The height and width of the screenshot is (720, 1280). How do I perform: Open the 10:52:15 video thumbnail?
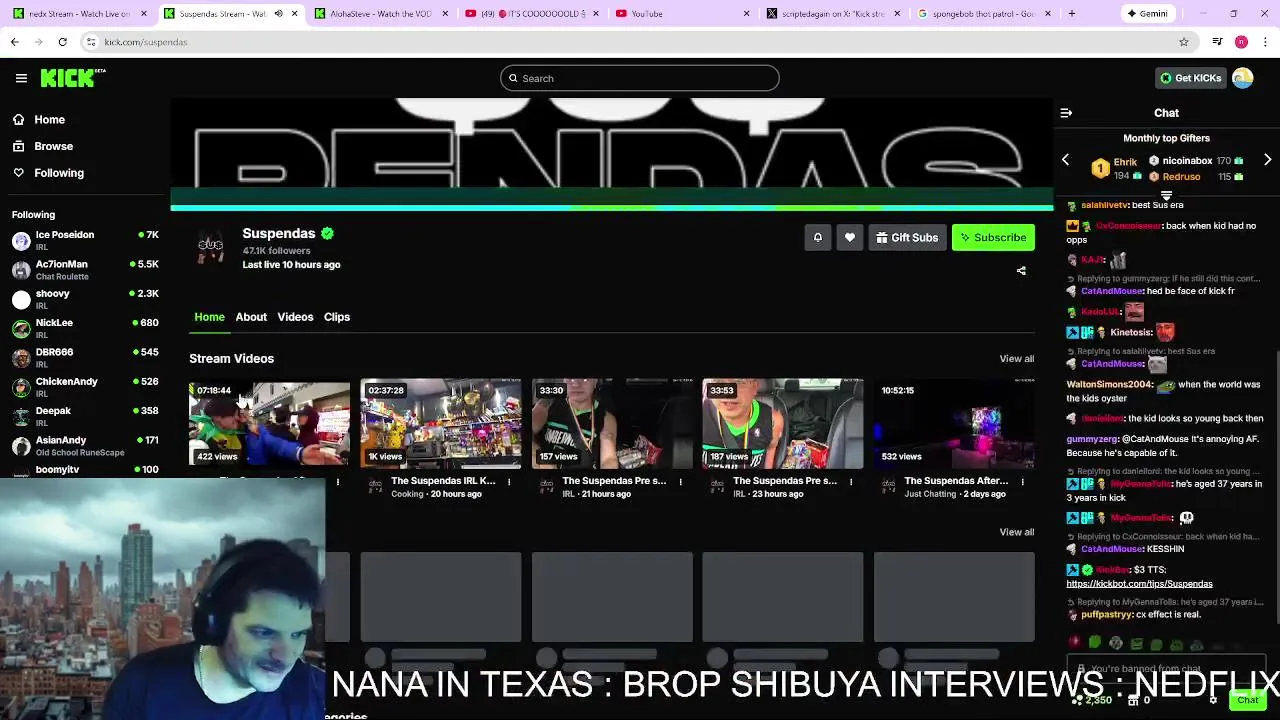pyautogui.click(x=954, y=423)
